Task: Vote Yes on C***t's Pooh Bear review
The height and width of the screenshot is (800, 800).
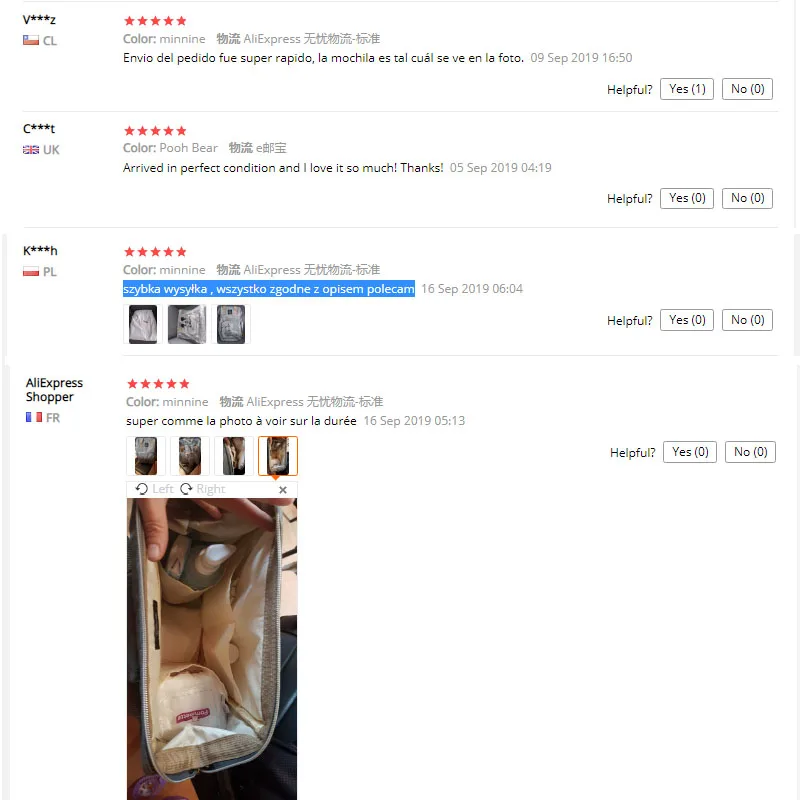Action: pos(687,198)
